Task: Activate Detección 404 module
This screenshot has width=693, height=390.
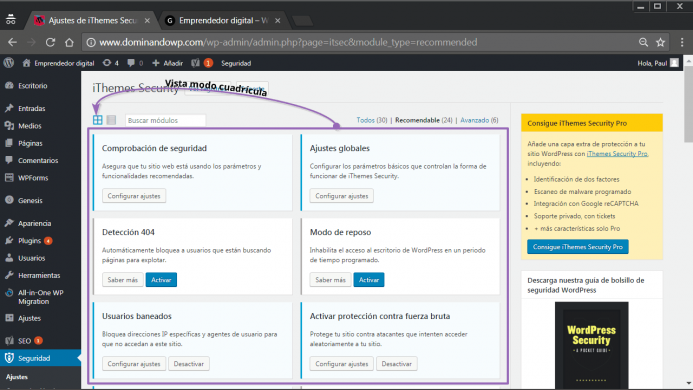Action: [161, 280]
